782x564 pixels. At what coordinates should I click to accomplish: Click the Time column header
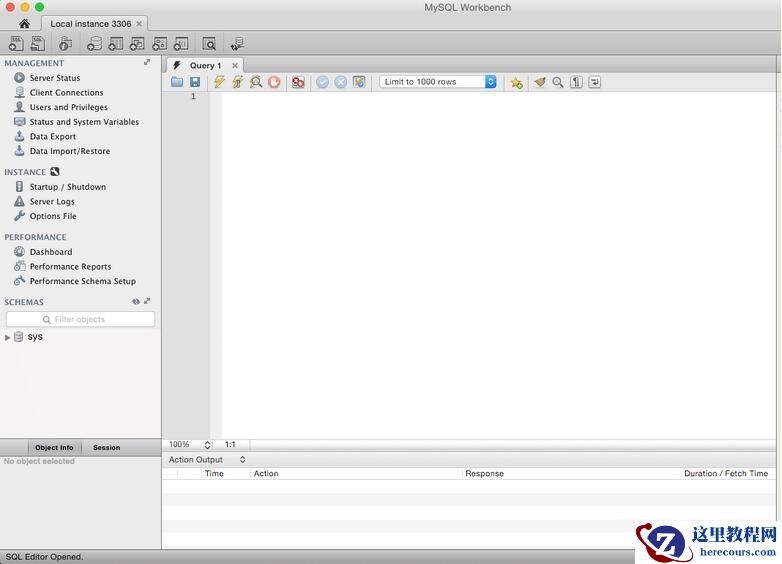click(x=214, y=473)
